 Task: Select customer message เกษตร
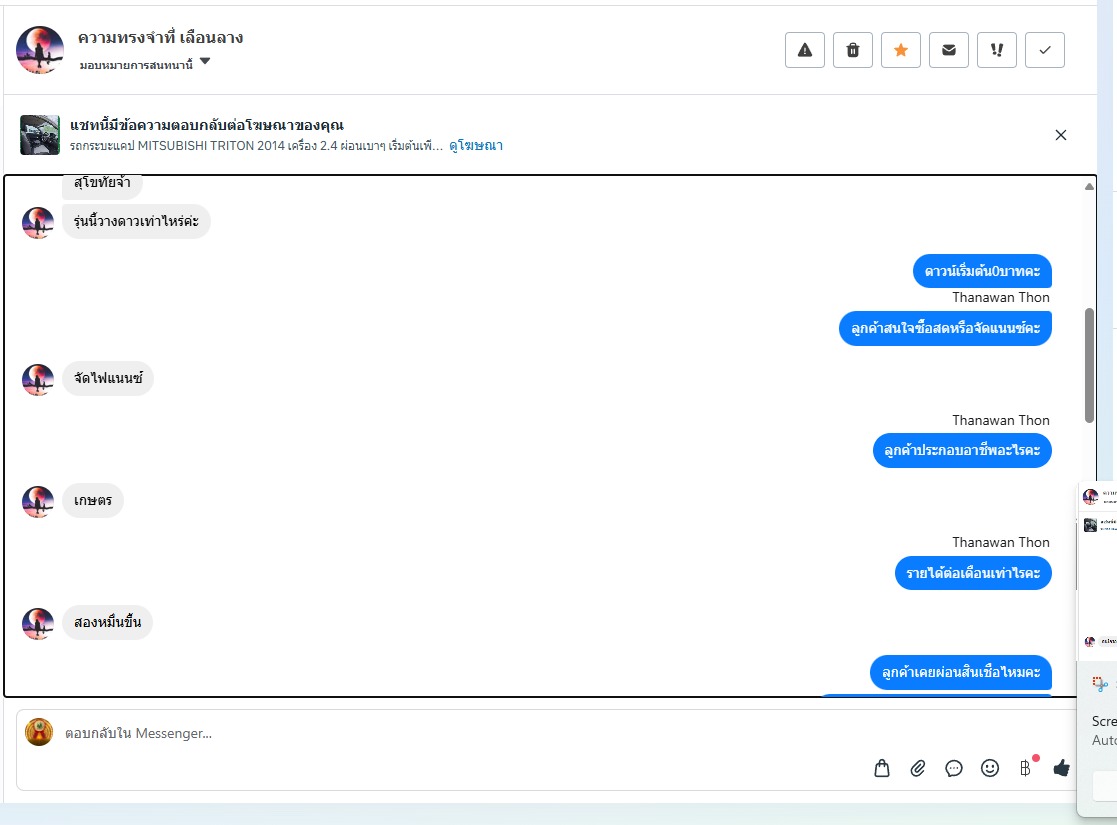(x=93, y=501)
